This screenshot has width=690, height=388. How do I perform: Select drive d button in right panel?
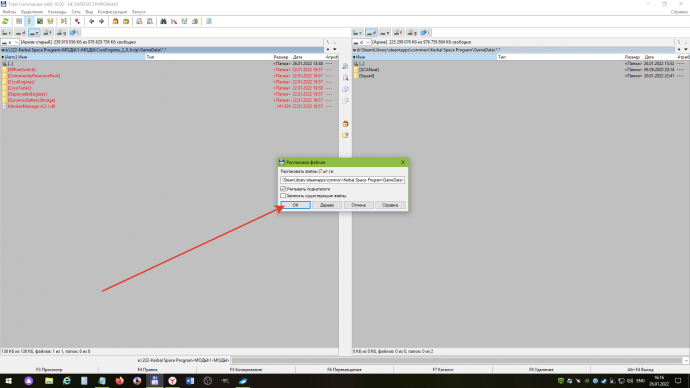(371, 33)
